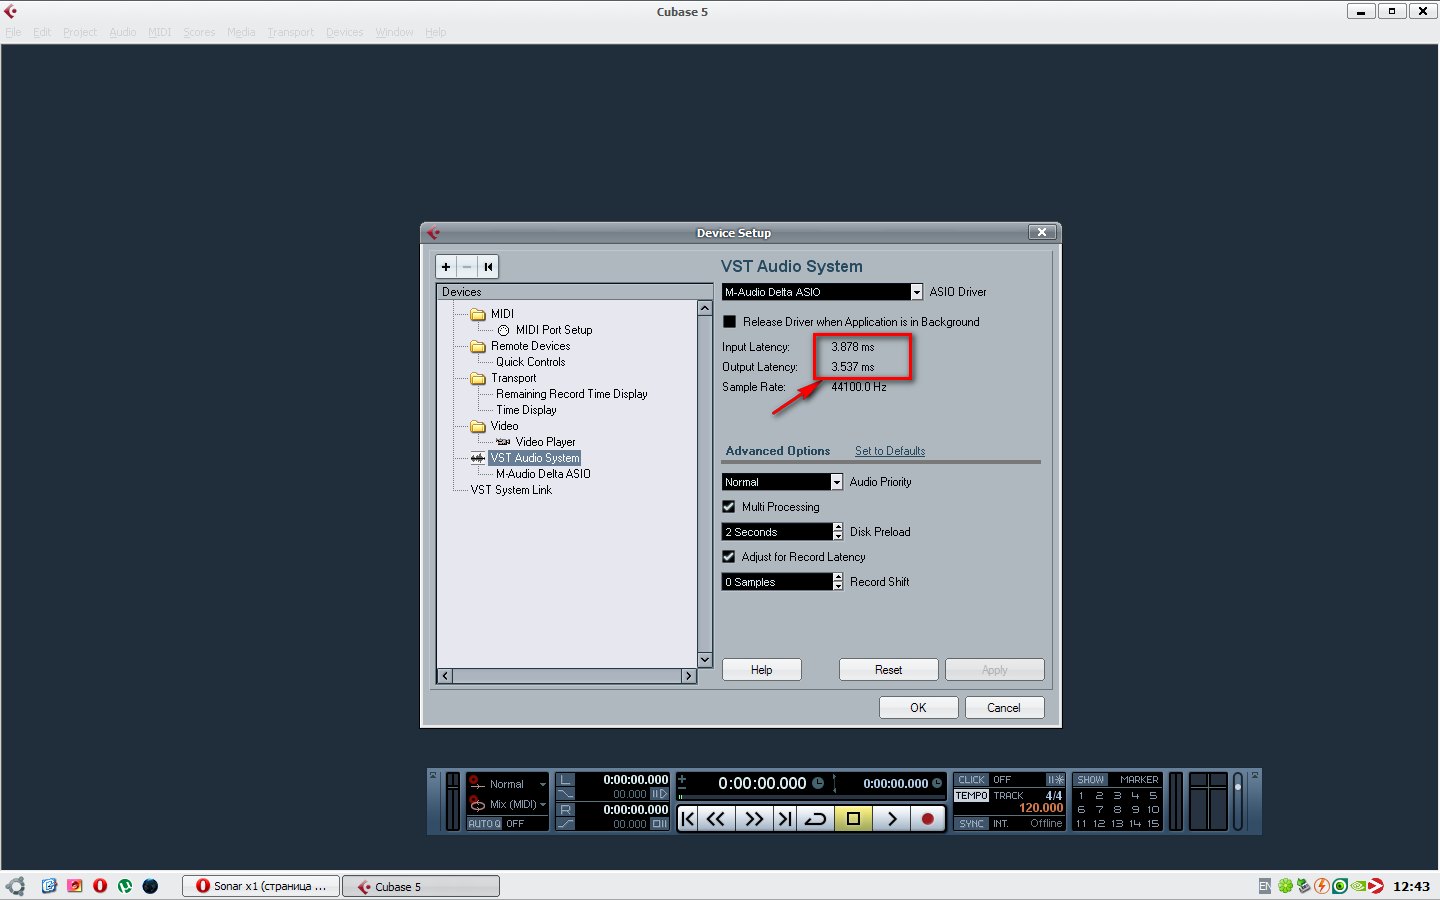Click the device list down scroll arrow
The height and width of the screenshot is (900, 1440).
click(705, 660)
